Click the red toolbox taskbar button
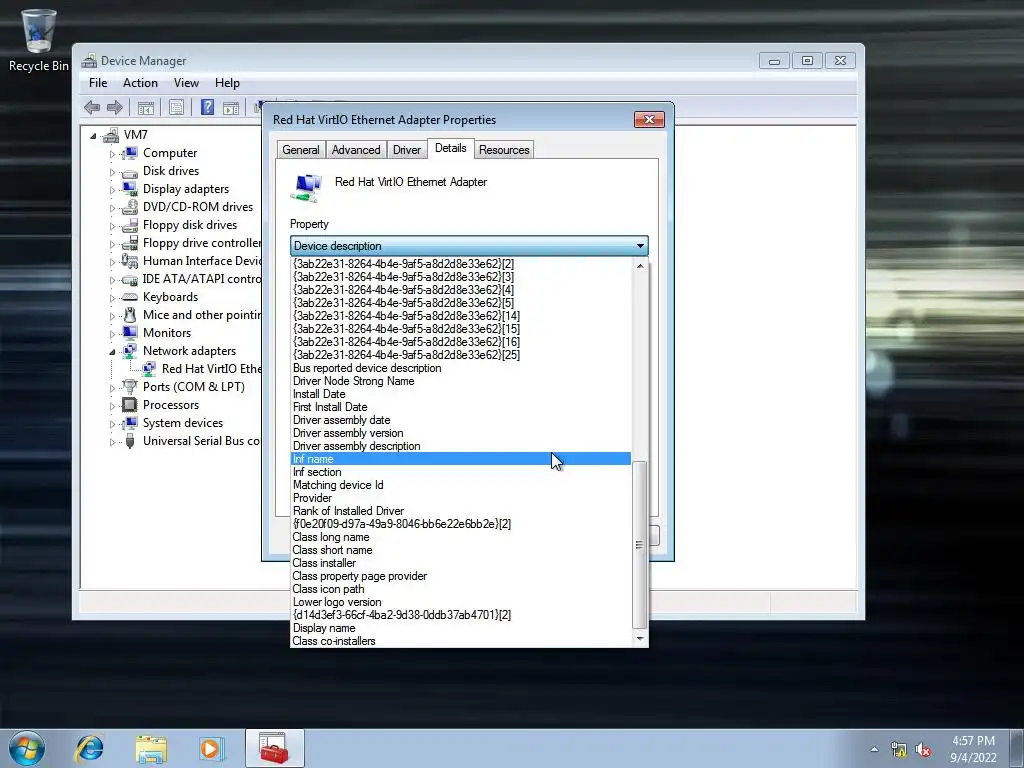The height and width of the screenshot is (768, 1024). coord(274,748)
